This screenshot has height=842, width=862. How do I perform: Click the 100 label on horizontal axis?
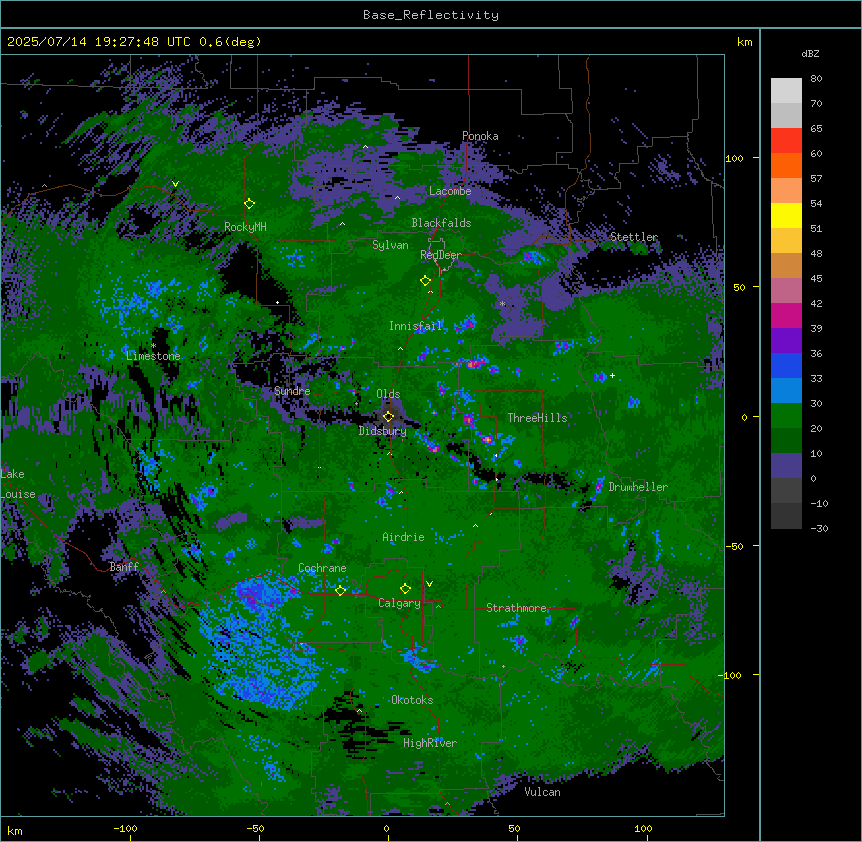tap(643, 828)
